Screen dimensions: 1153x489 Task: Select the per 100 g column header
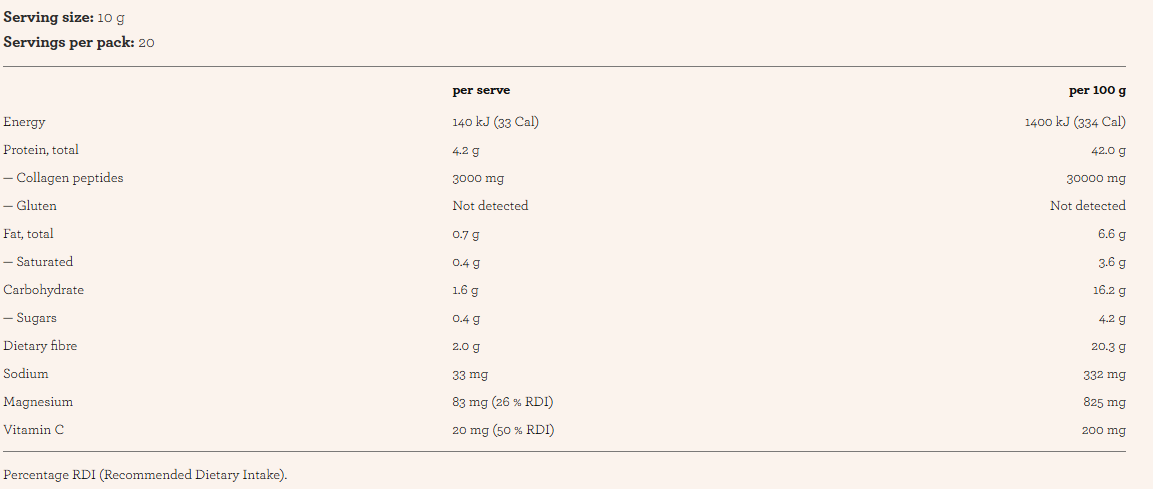[1097, 90]
